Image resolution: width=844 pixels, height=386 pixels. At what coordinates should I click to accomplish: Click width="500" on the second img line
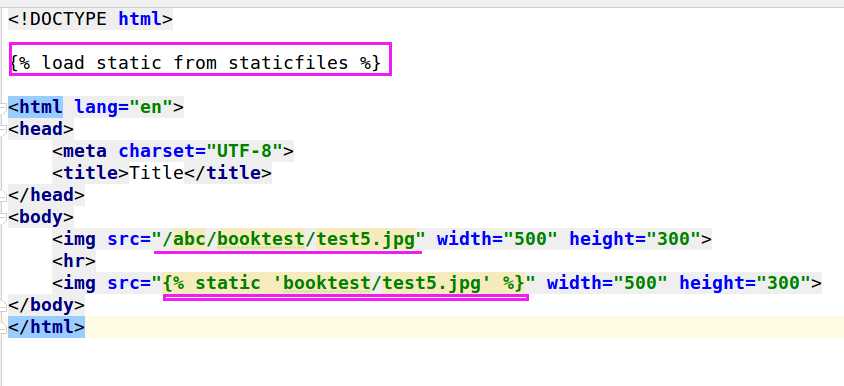tap(607, 283)
